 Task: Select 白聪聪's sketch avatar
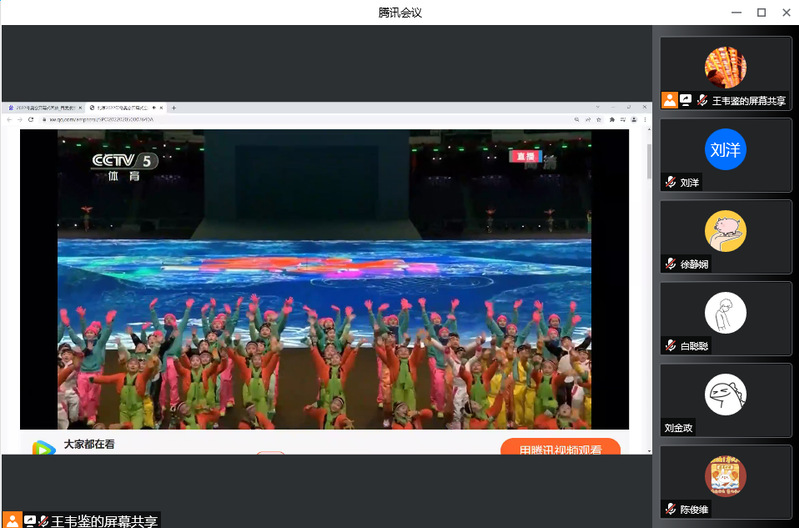[725, 312]
